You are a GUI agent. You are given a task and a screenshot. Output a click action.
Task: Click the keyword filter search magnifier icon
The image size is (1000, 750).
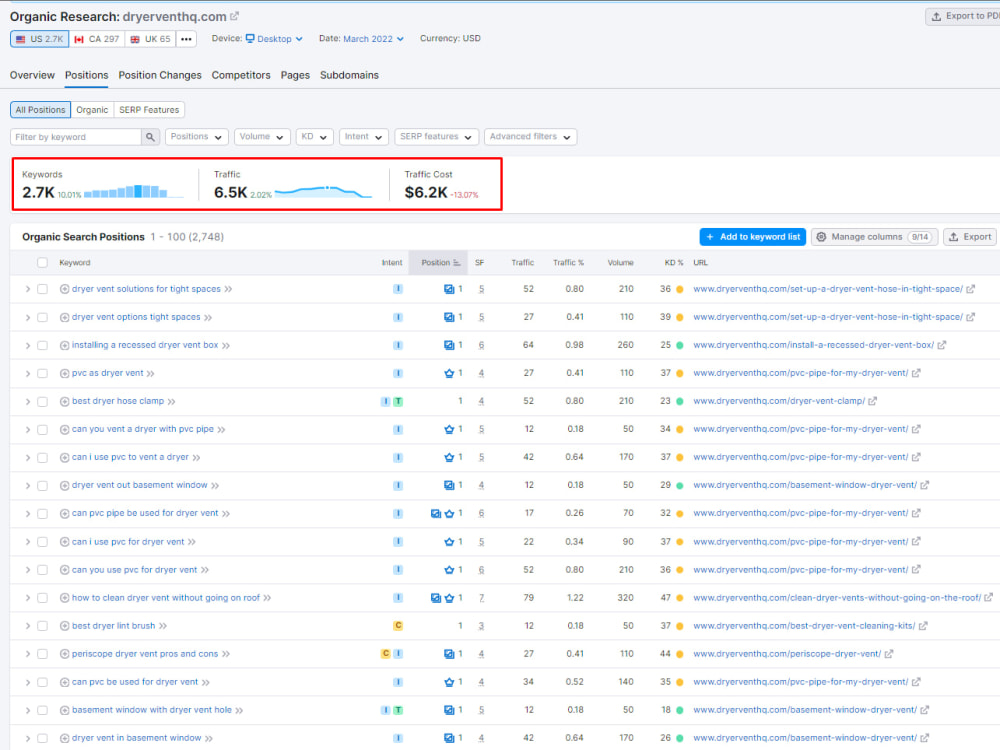tap(150, 137)
